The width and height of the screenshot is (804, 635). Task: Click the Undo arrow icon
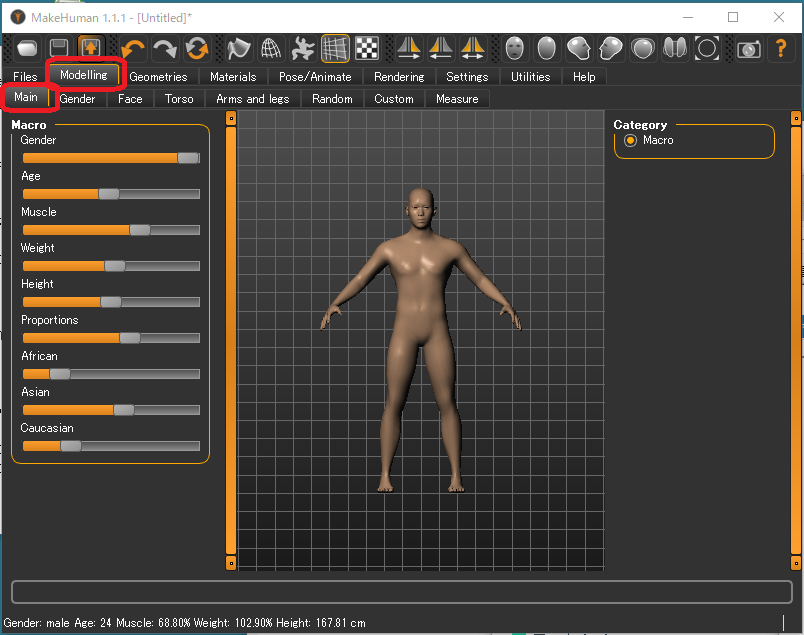(133, 48)
